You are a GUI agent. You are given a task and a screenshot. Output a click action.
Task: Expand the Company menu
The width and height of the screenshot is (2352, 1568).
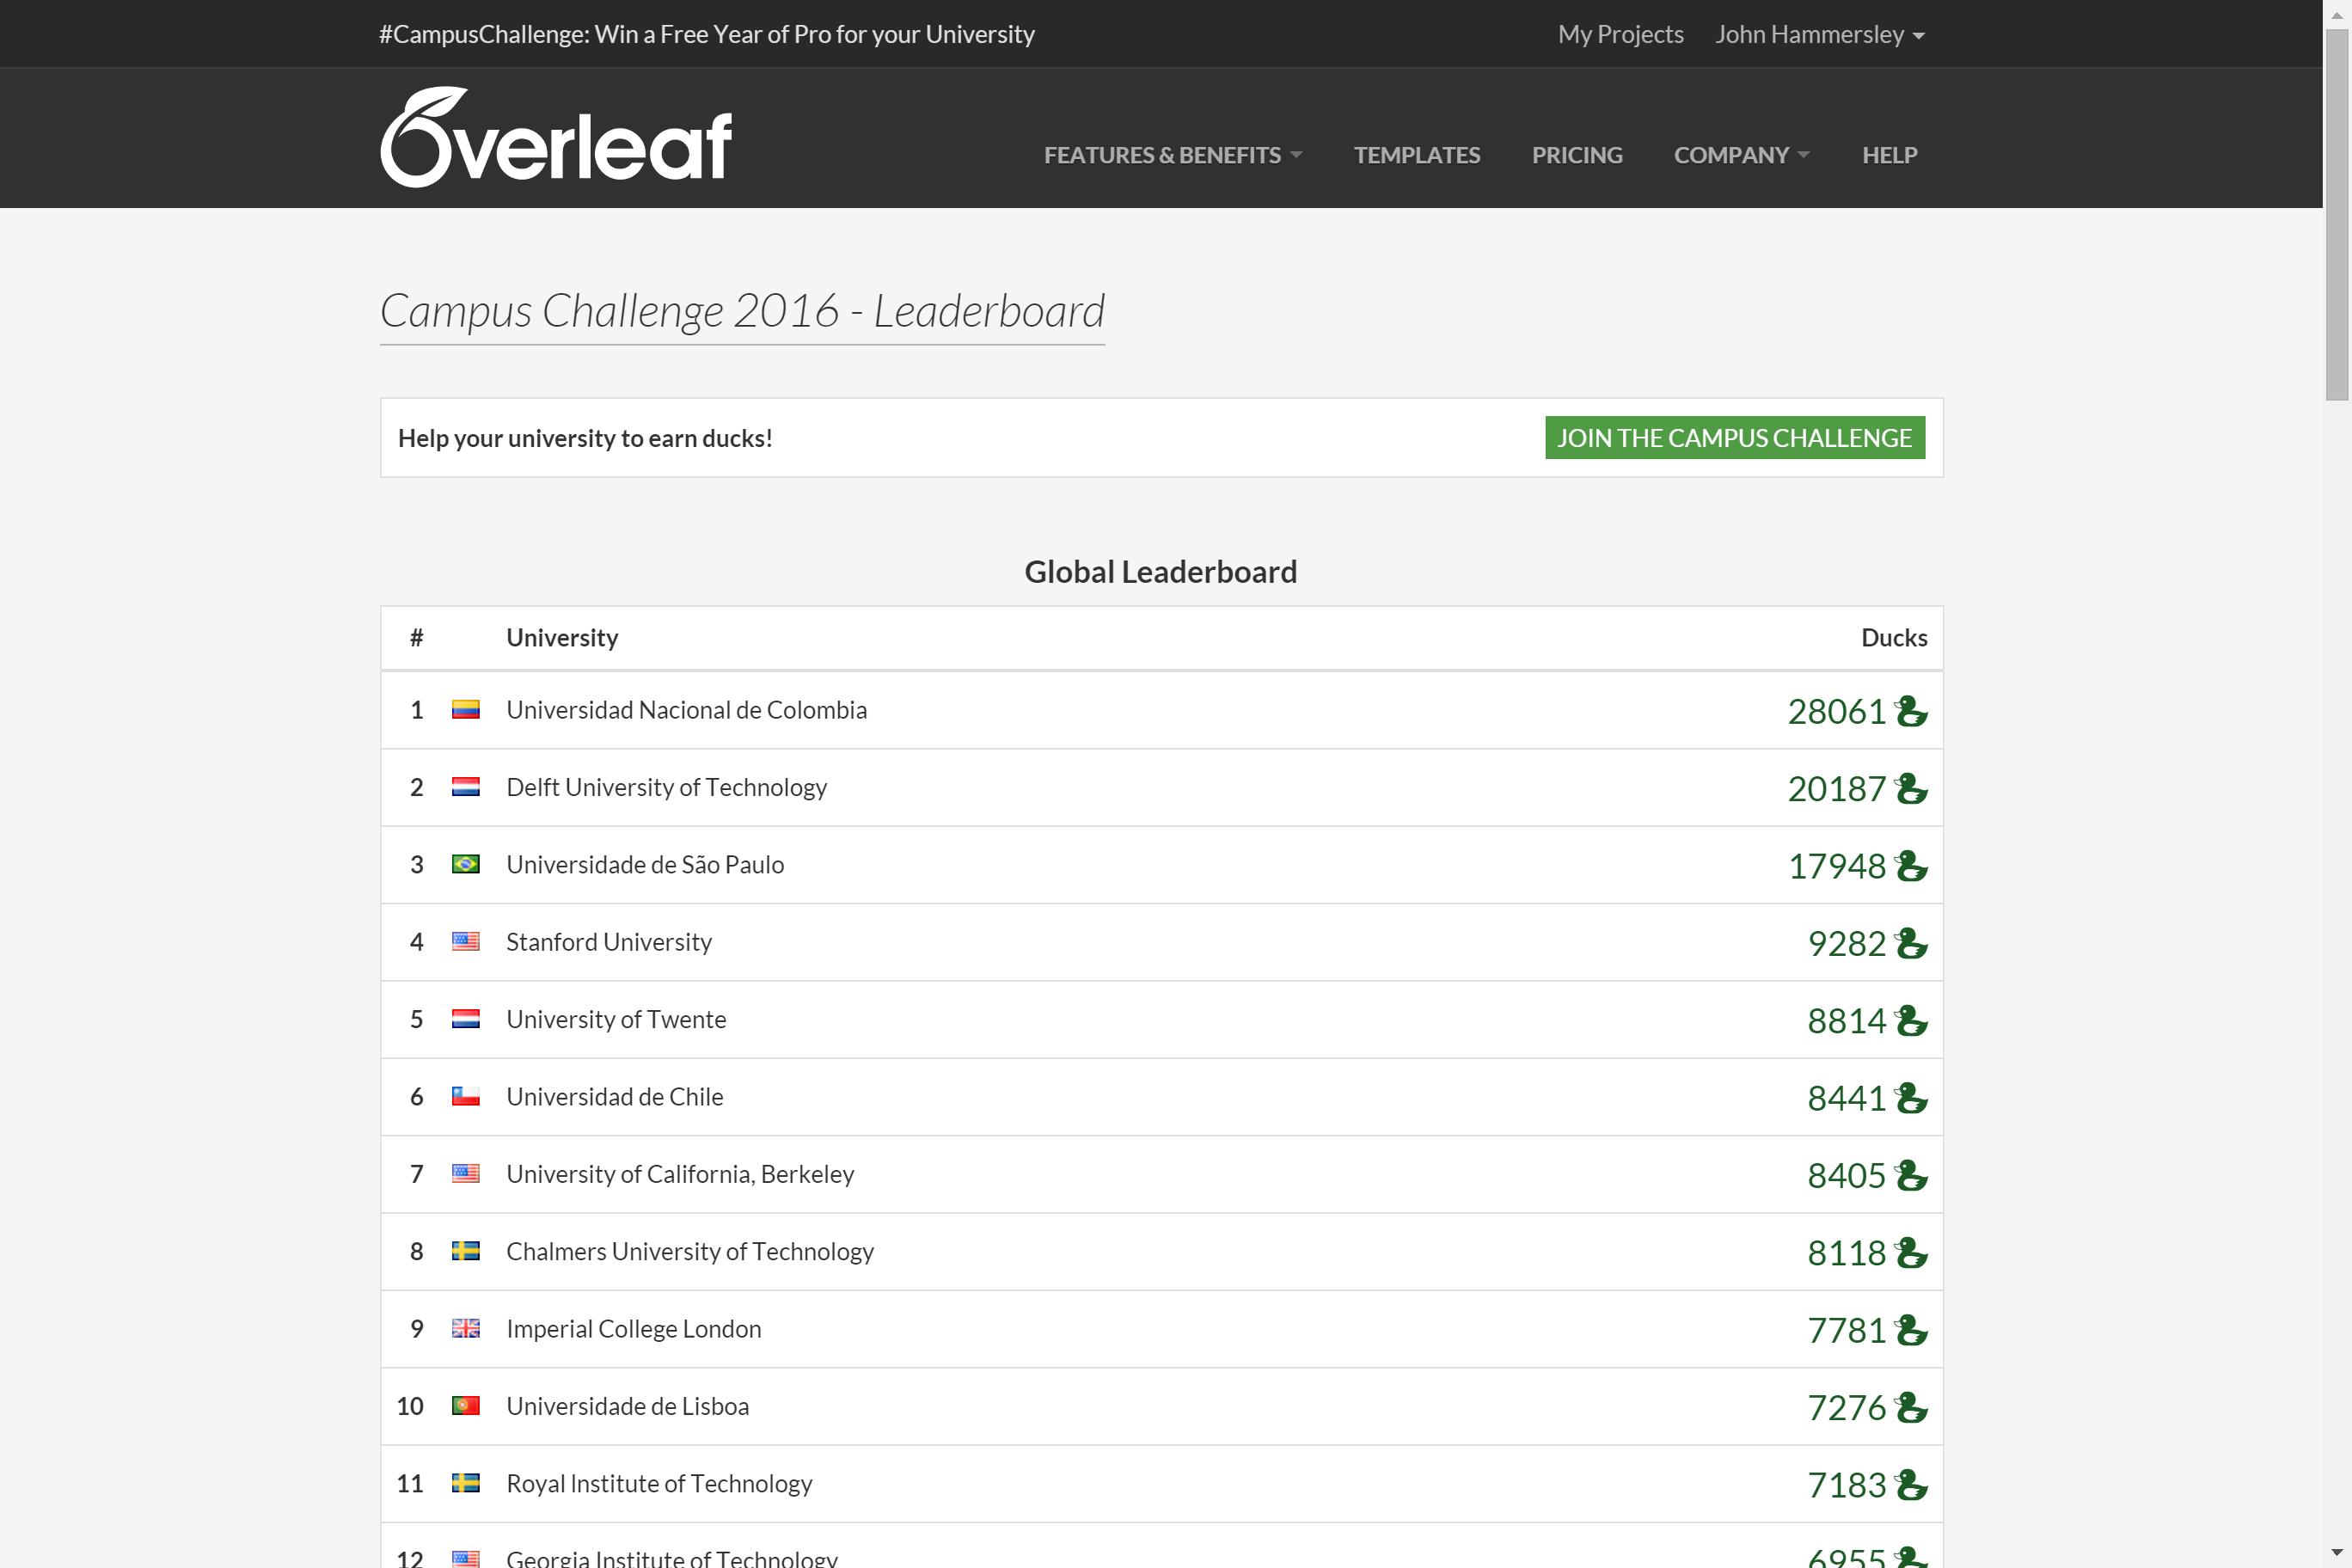pos(1741,155)
